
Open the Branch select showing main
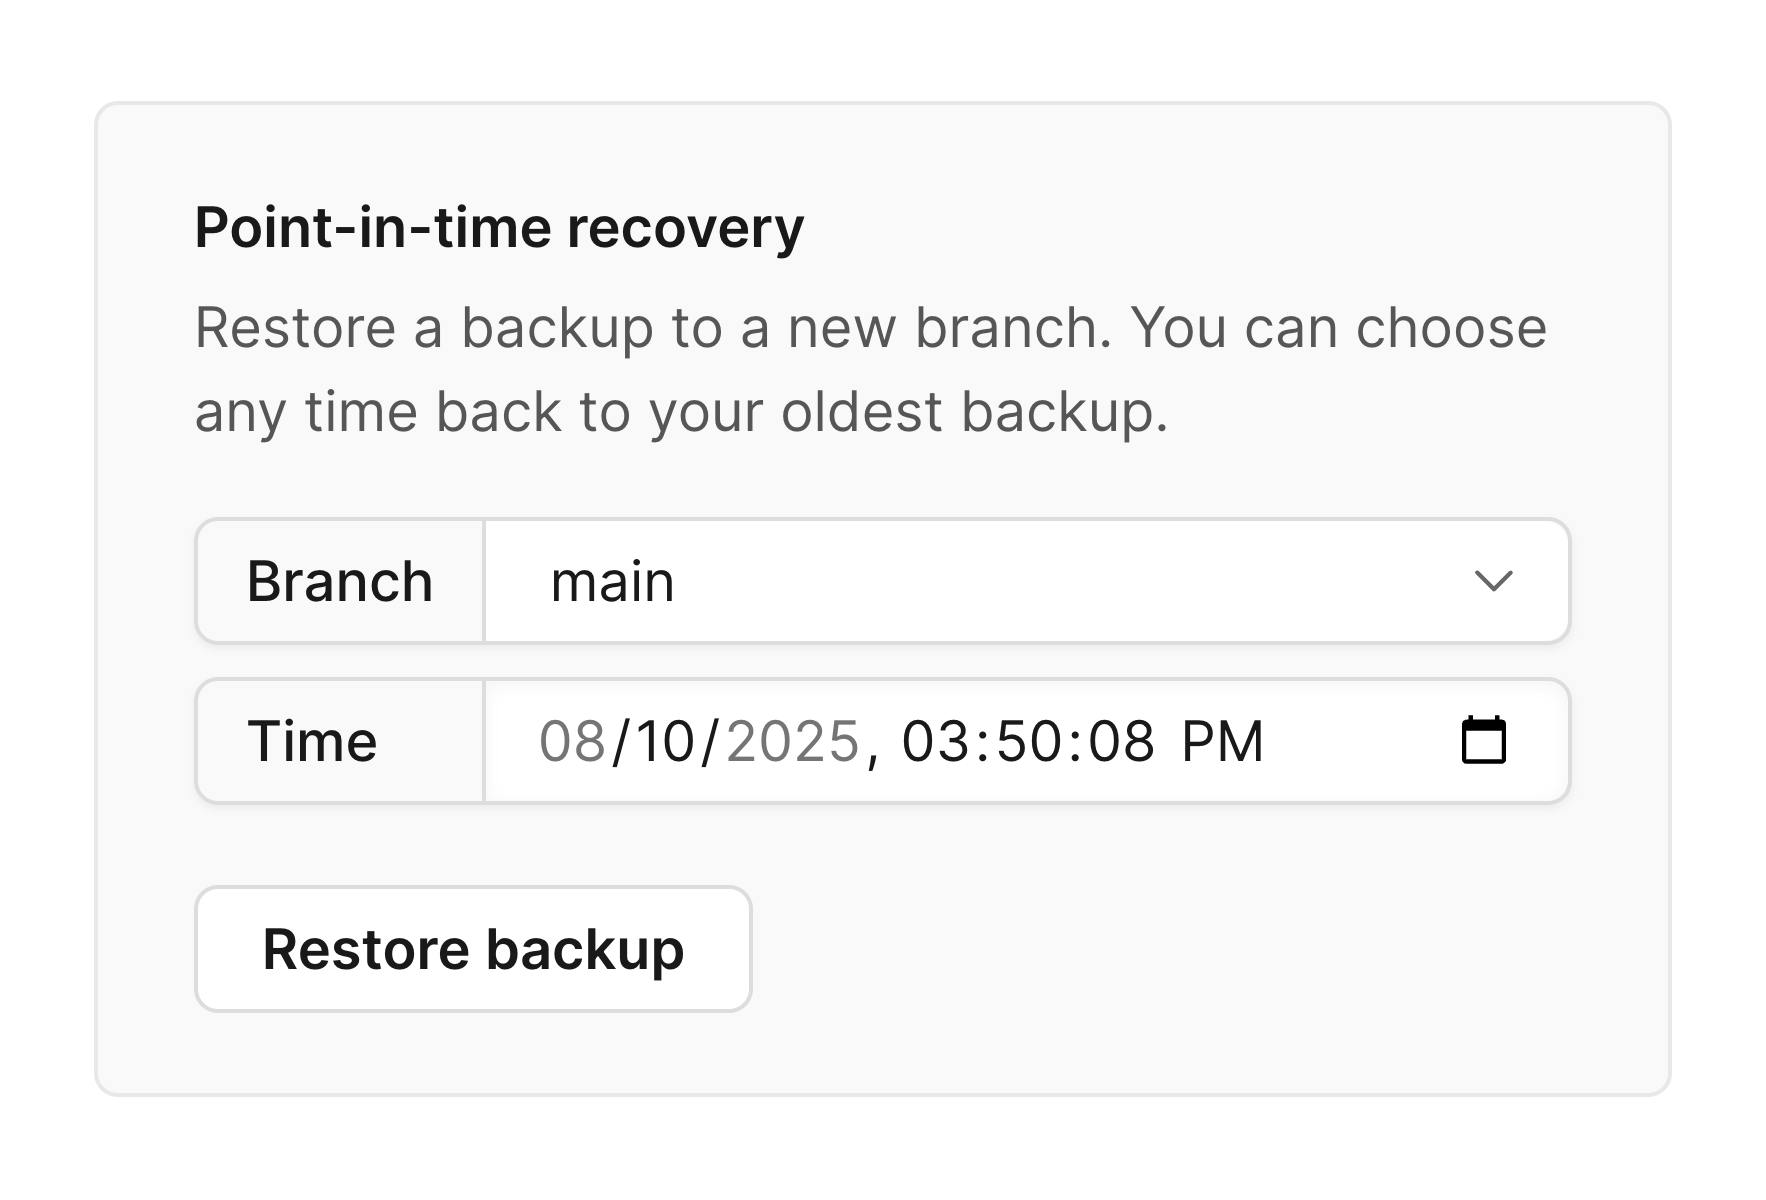click(x=1027, y=581)
